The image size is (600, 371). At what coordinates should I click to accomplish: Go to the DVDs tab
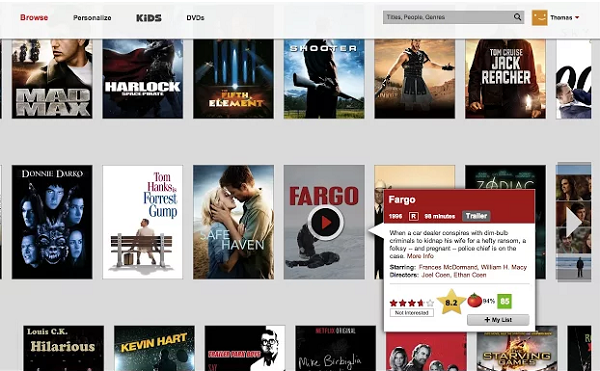click(195, 18)
